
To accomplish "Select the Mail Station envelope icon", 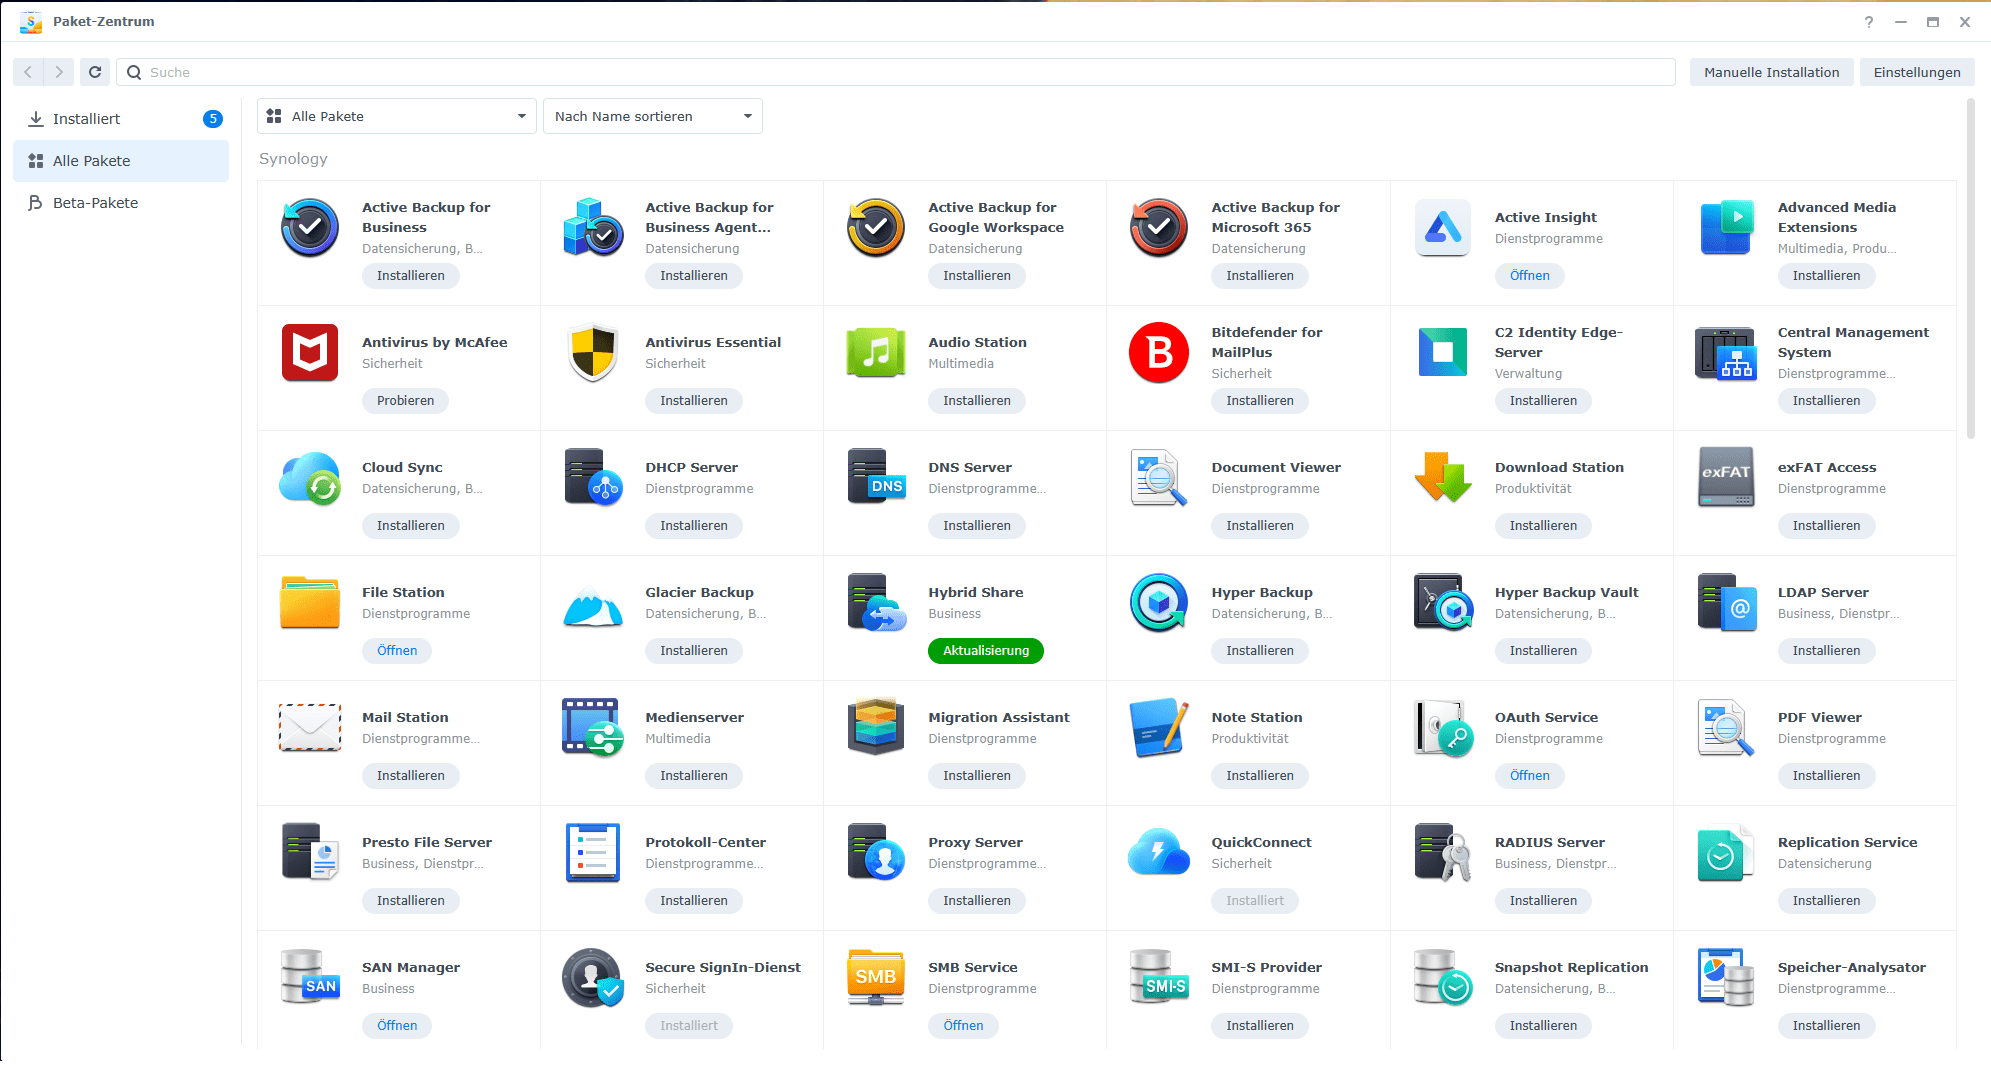I will click(x=310, y=727).
